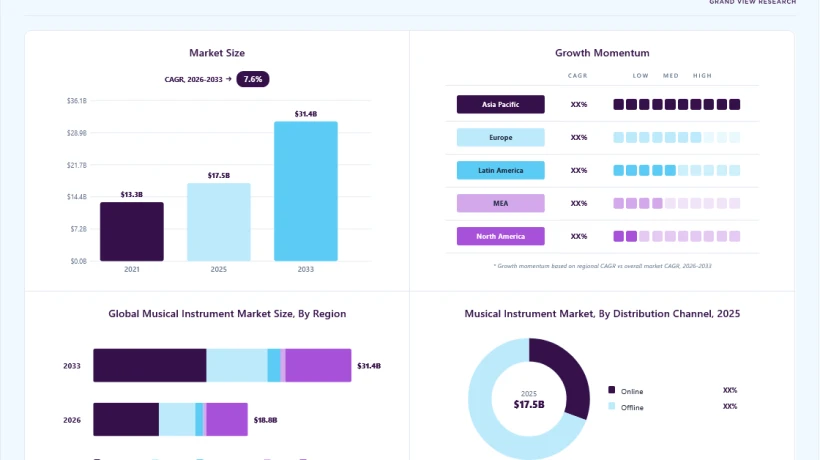Click the "2026" label of region bar
The image size is (820, 460).
coord(72,420)
